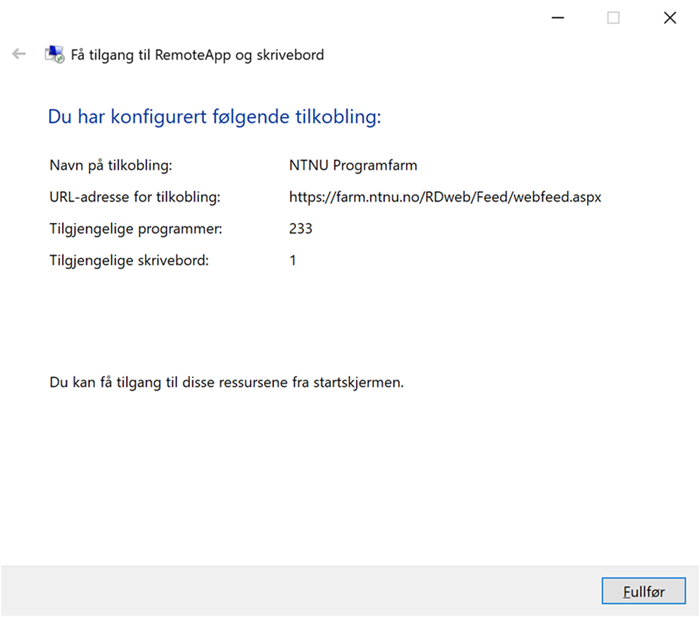
Task: Click the value 233 for available programs
Action: pos(300,229)
